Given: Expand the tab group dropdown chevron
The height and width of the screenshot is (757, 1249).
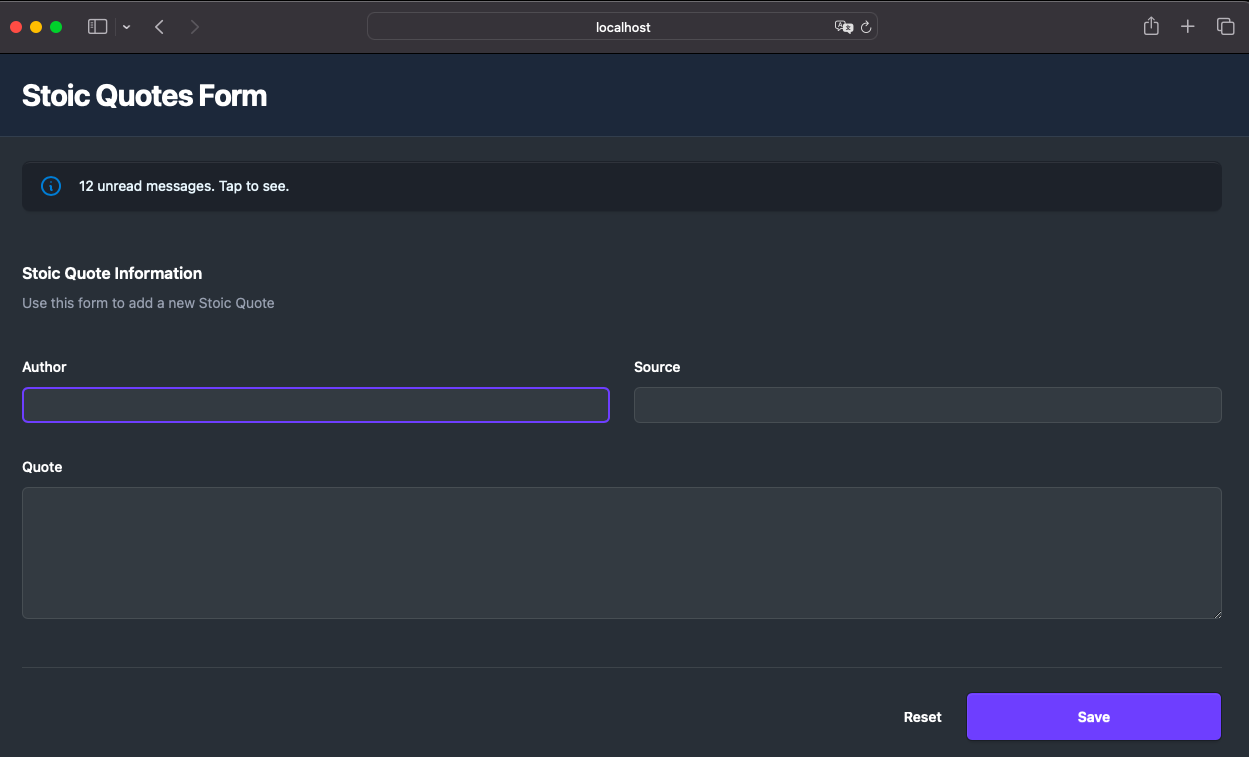Looking at the screenshot, I should pyautogui.click(x=126, y=27).
